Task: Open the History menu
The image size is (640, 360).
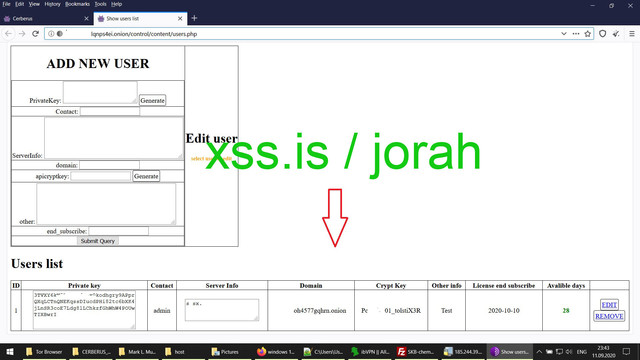Action: pyautogui.click(x=52, y=4)
